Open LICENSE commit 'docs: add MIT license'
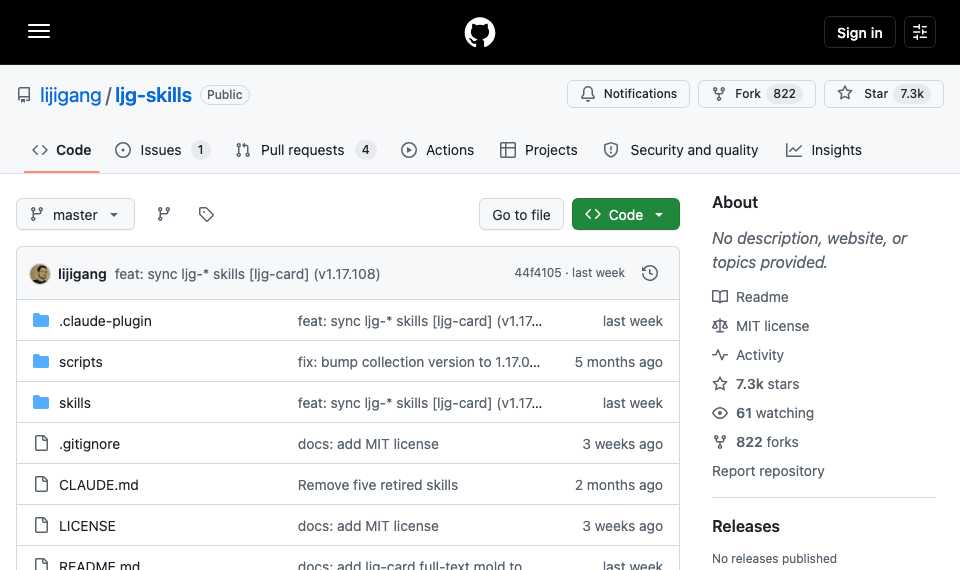This screenshot has height=570, width=960. 368,526
